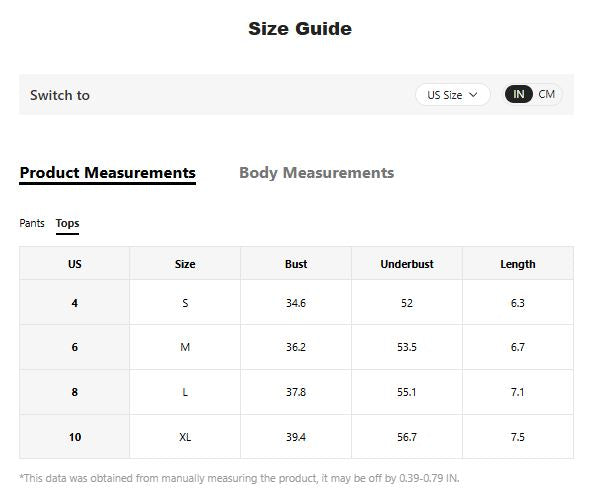Select the Product Measurements tab
The height and width of the screenshot is (491, 592).
(108, 174)
